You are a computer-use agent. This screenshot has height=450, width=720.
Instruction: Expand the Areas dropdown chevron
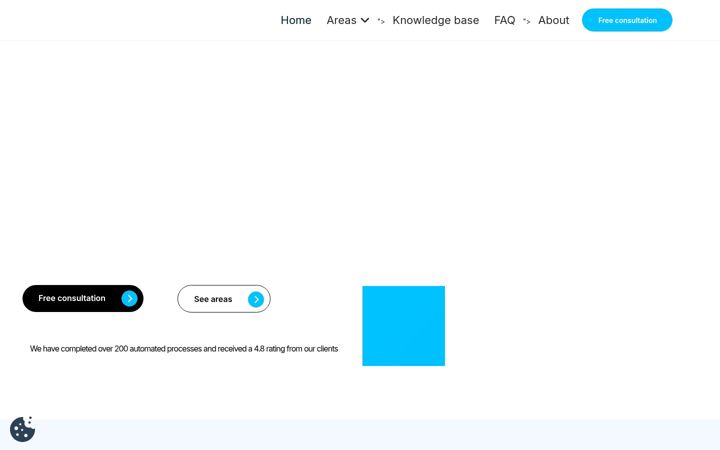(365, 20)
